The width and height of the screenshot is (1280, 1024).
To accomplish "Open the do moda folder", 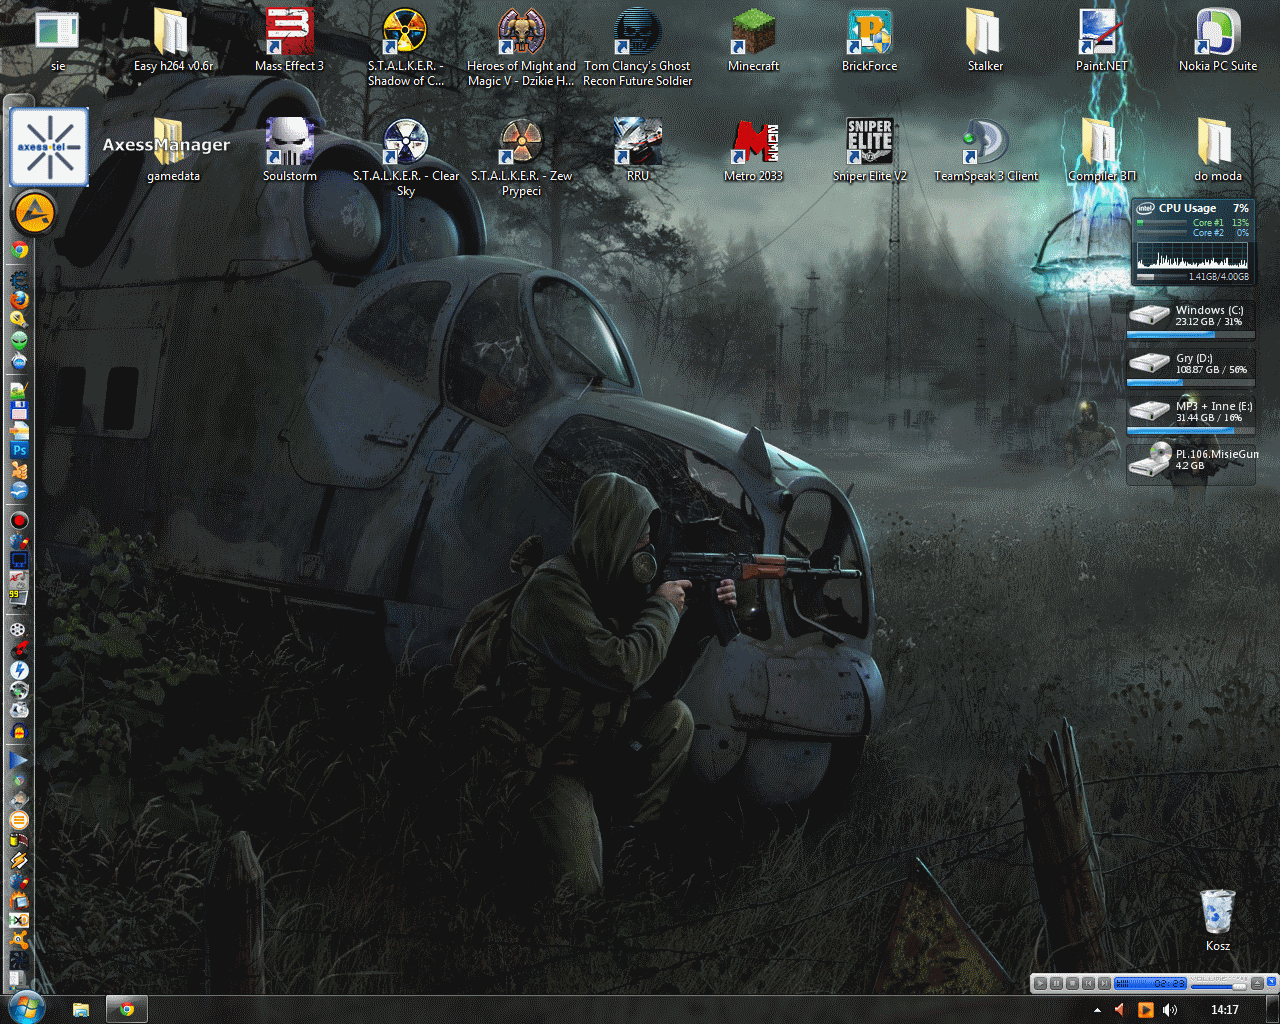I will (1217, 151).
